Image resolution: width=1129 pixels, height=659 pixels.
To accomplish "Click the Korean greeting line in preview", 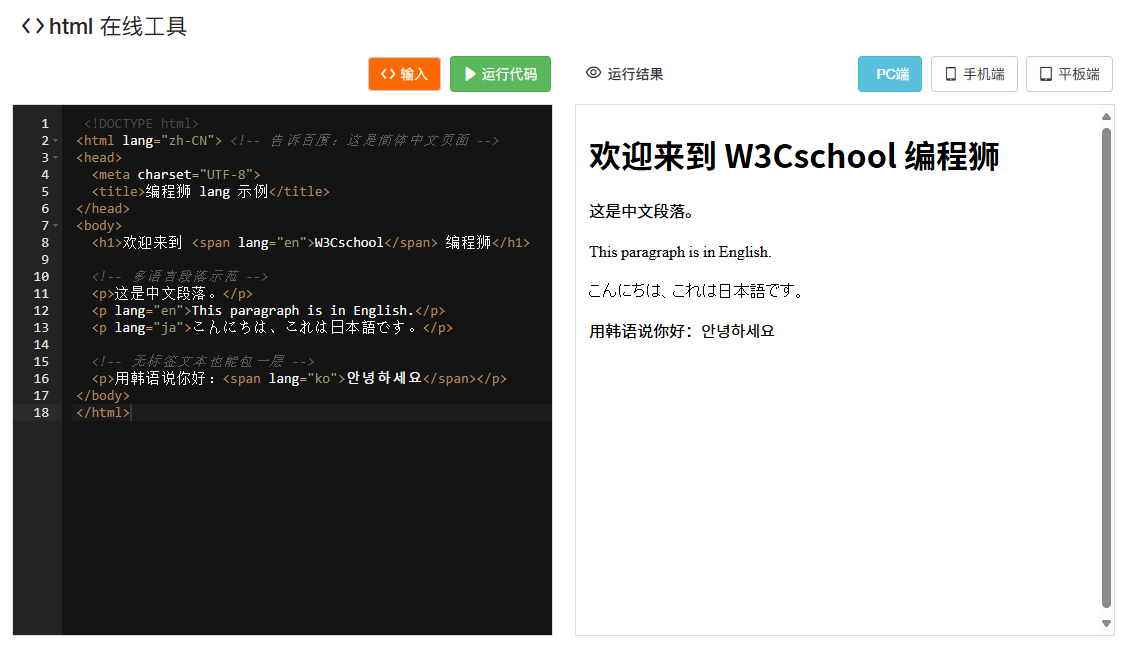I will (x=681, y=331).
